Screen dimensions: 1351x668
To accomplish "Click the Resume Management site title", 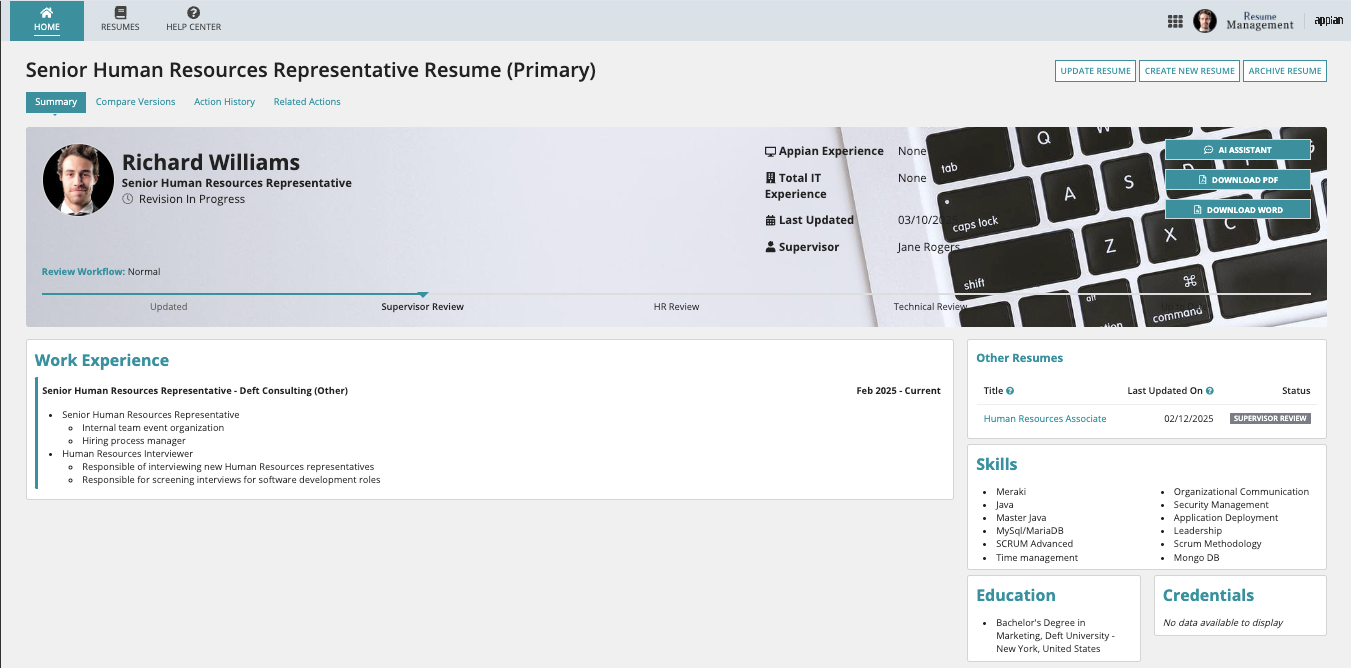I will point(1260,21).
